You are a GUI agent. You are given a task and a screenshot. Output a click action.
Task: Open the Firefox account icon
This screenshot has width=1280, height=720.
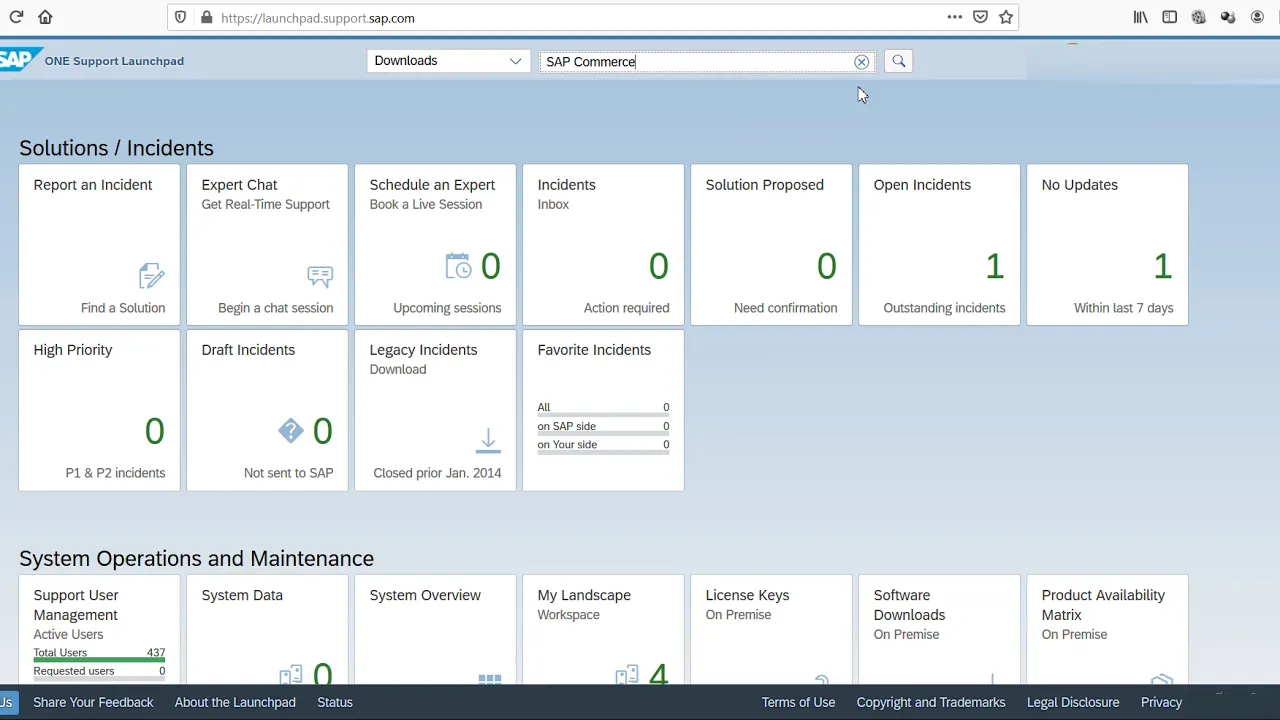click(x=1257, y=17)
